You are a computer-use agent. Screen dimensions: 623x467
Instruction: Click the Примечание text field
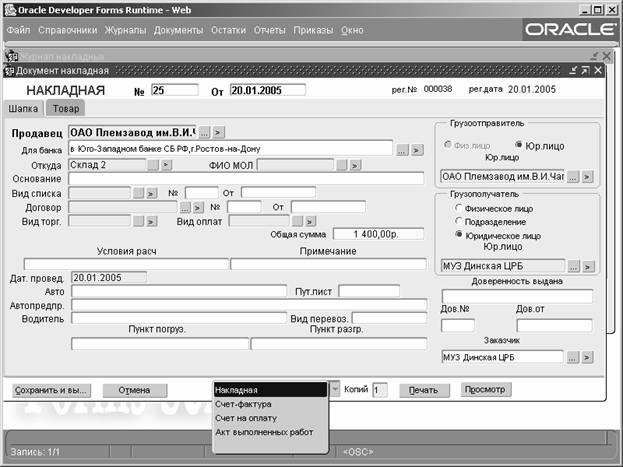[x=328, y=264]
